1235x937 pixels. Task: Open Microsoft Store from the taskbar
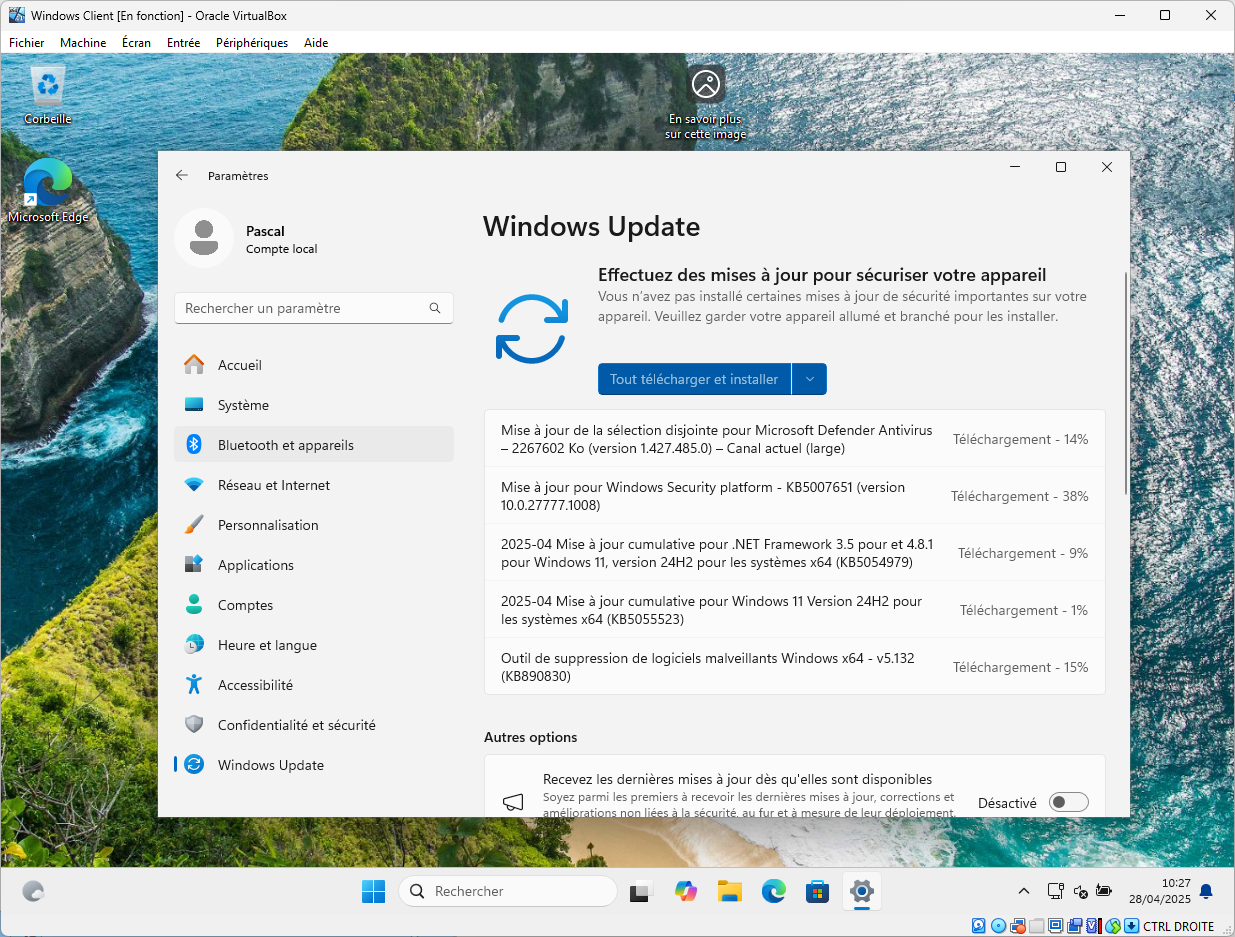817,891
